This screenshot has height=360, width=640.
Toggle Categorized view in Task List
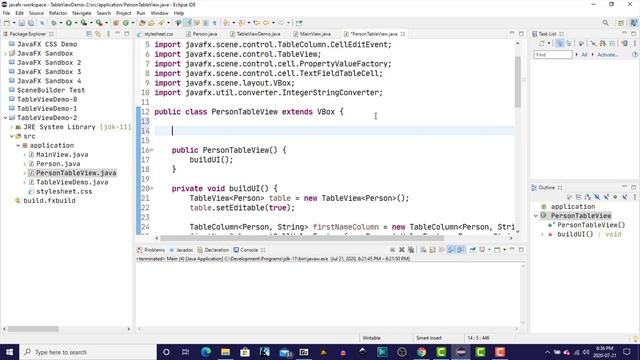[560, 43]
